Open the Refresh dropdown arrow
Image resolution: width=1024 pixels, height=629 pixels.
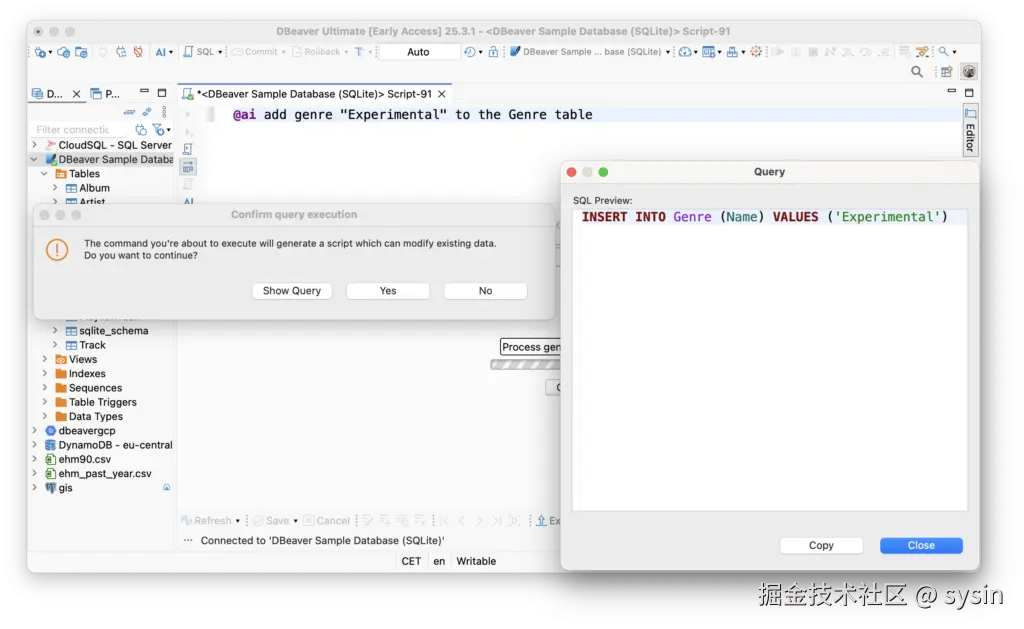(238, 521)
